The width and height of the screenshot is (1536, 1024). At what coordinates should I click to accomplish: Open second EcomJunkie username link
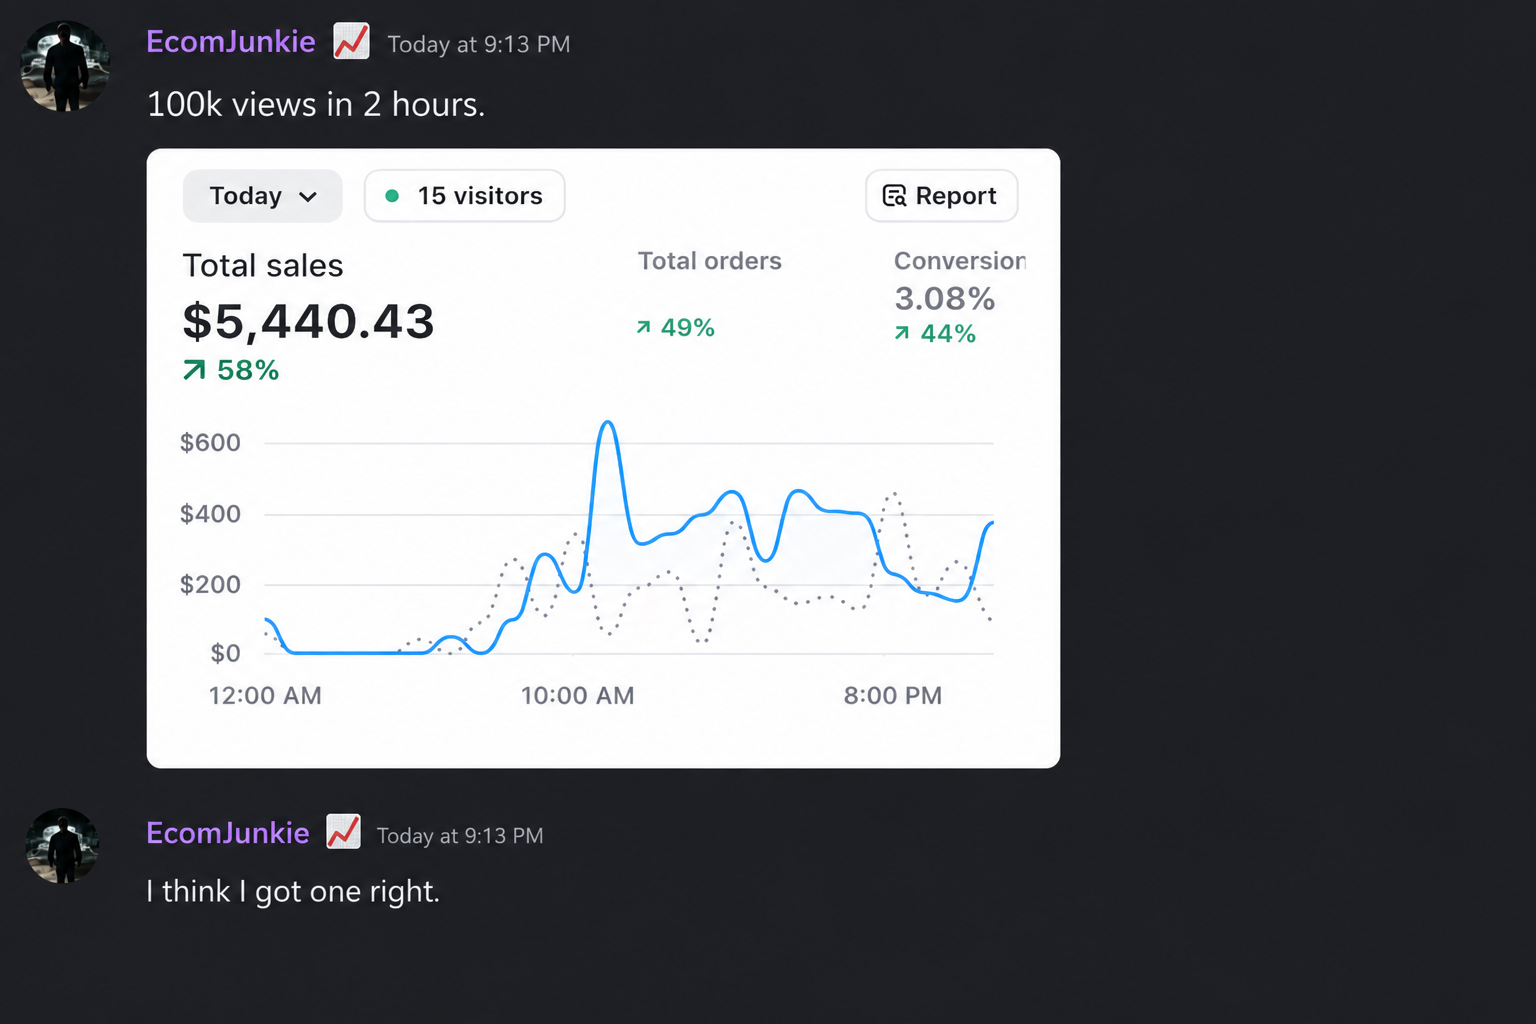(x=228, y=833)
